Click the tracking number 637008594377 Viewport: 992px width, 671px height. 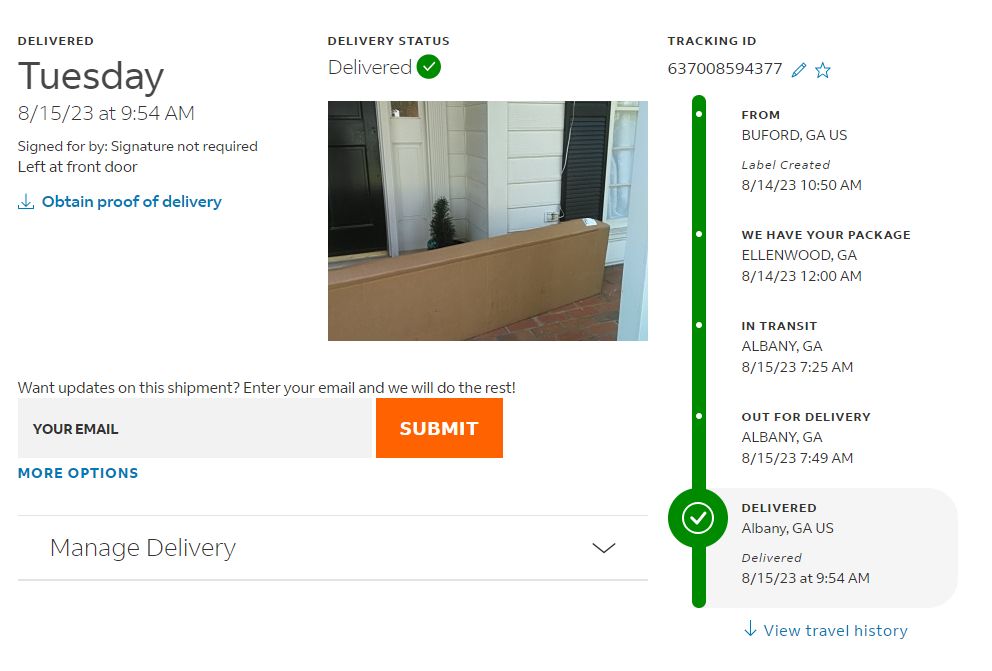[725, 69]
